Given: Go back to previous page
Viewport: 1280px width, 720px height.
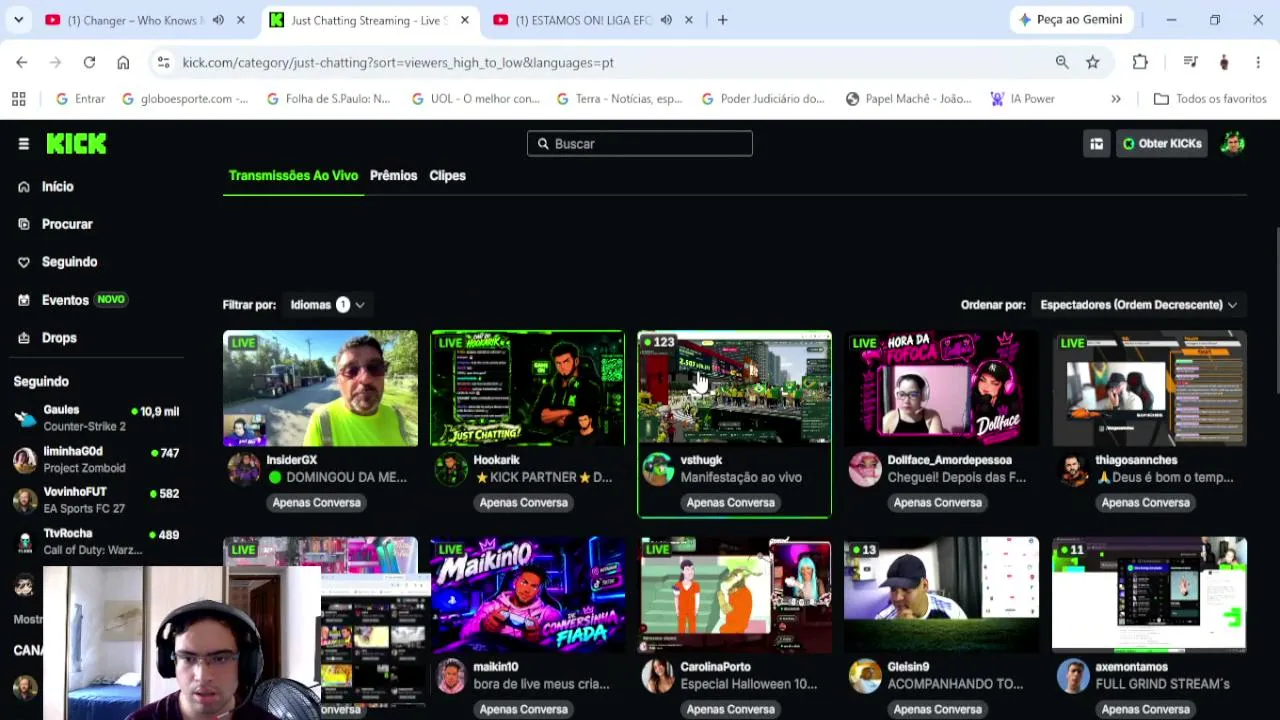Looking at the screenshot, I should coord(22,62).
